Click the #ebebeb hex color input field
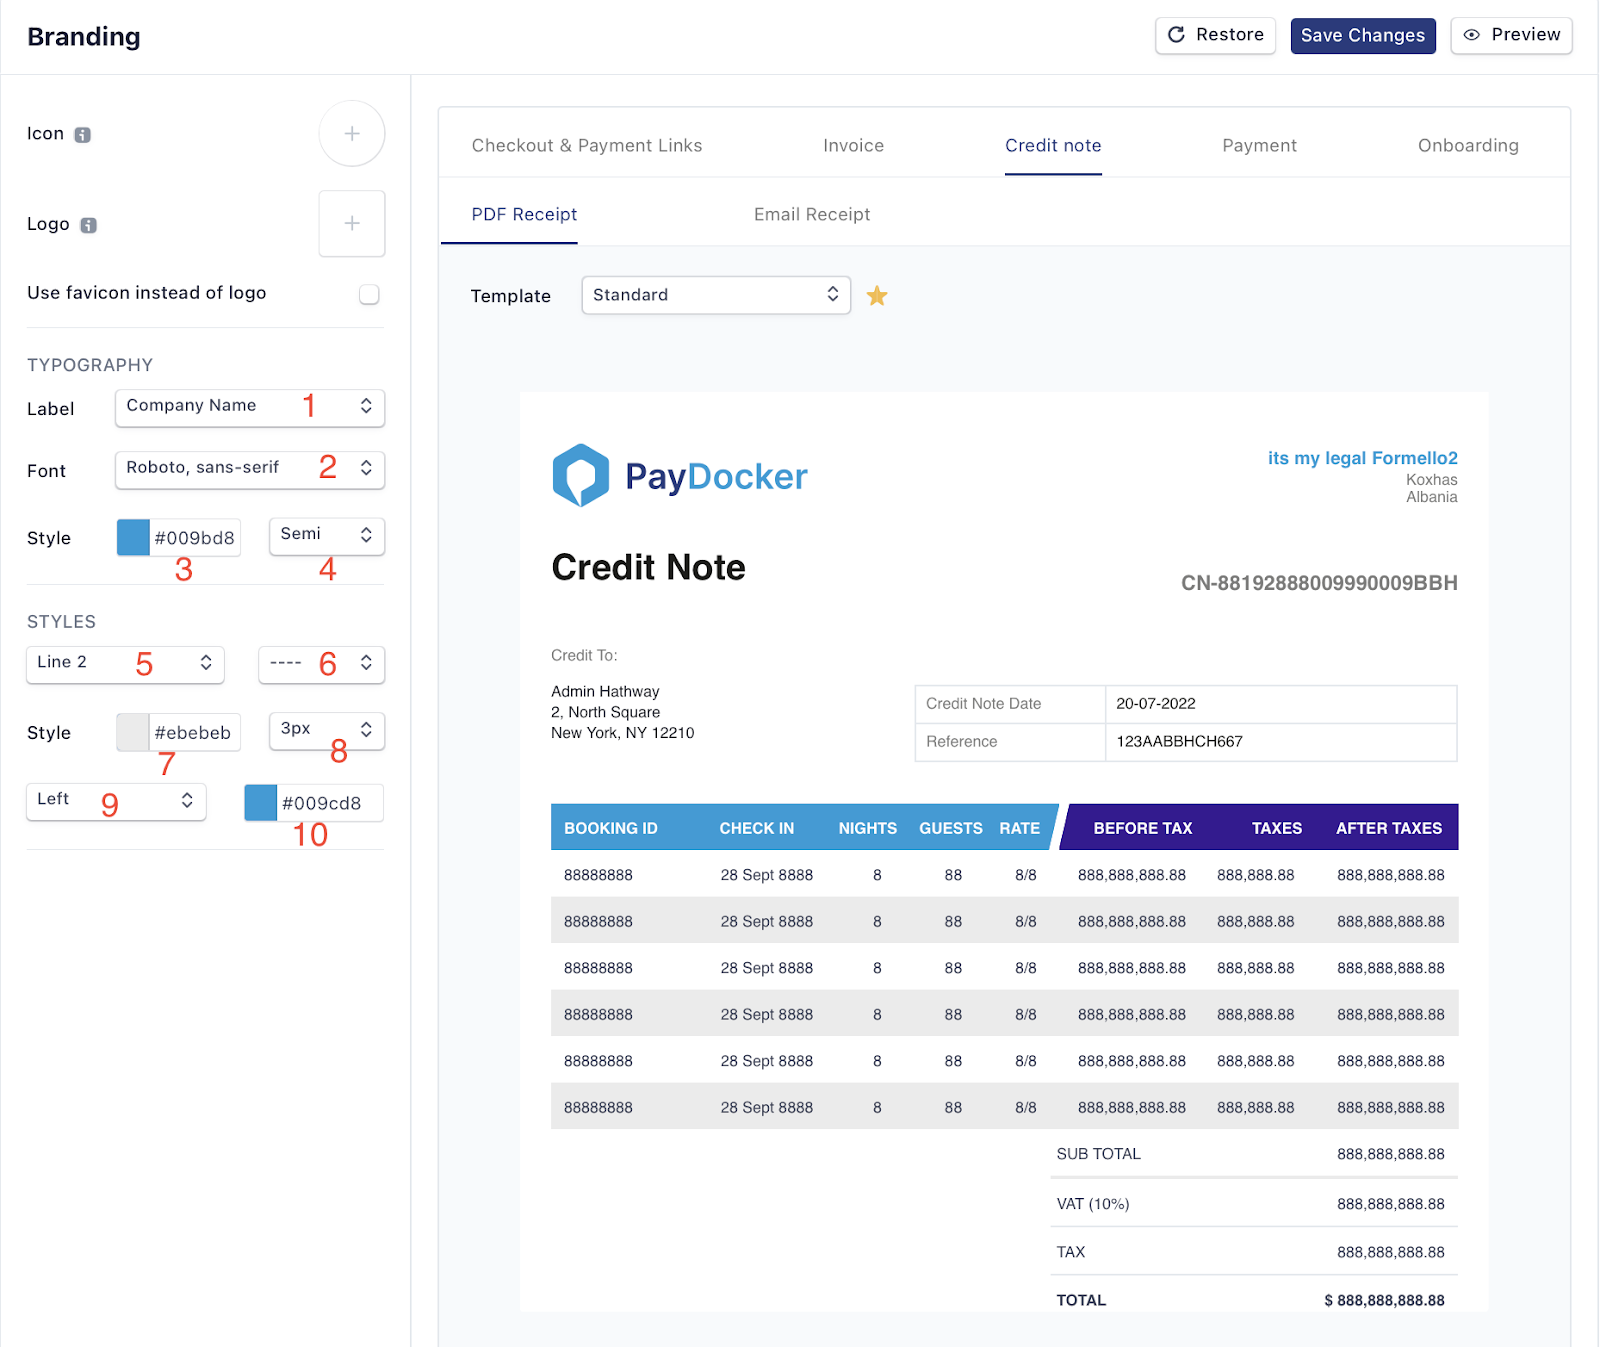 (194, 733)
